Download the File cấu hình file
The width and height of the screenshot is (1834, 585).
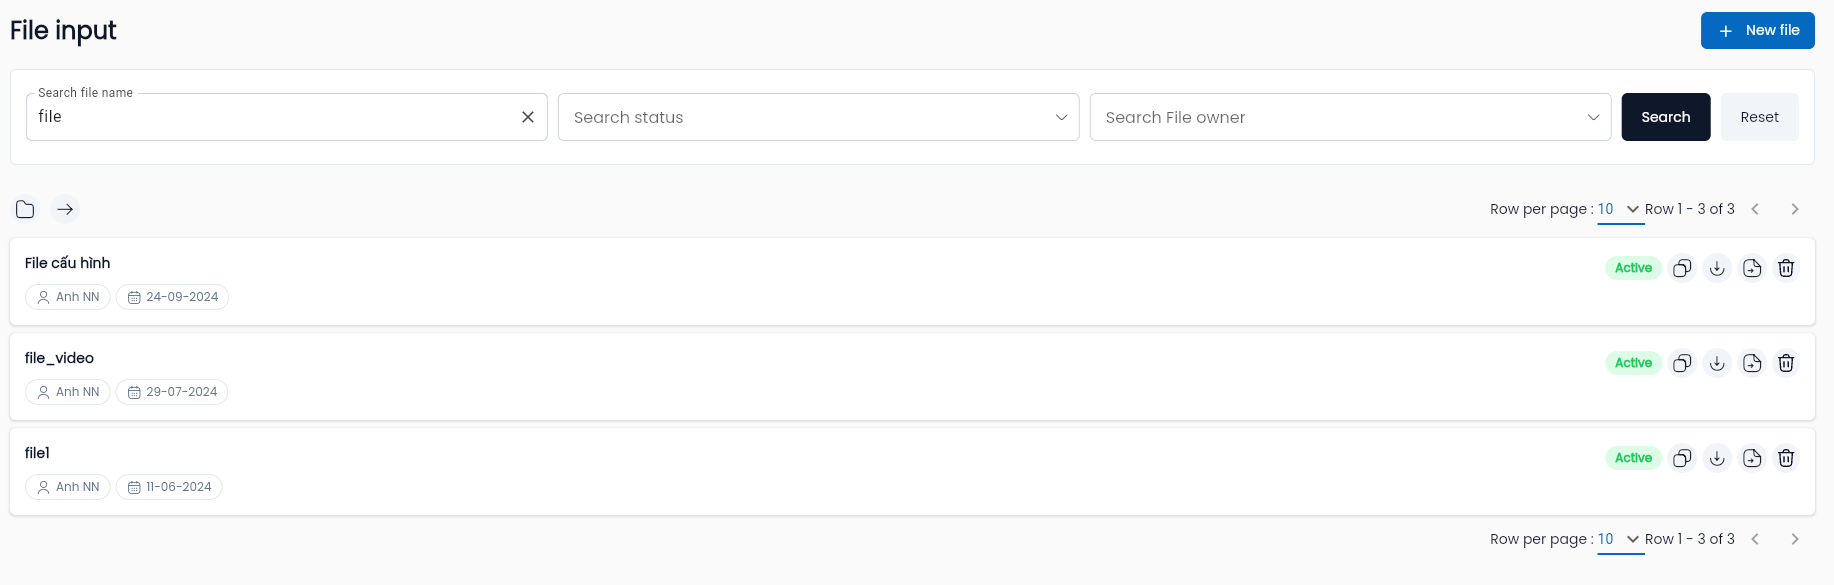[x=1717, y=268]
